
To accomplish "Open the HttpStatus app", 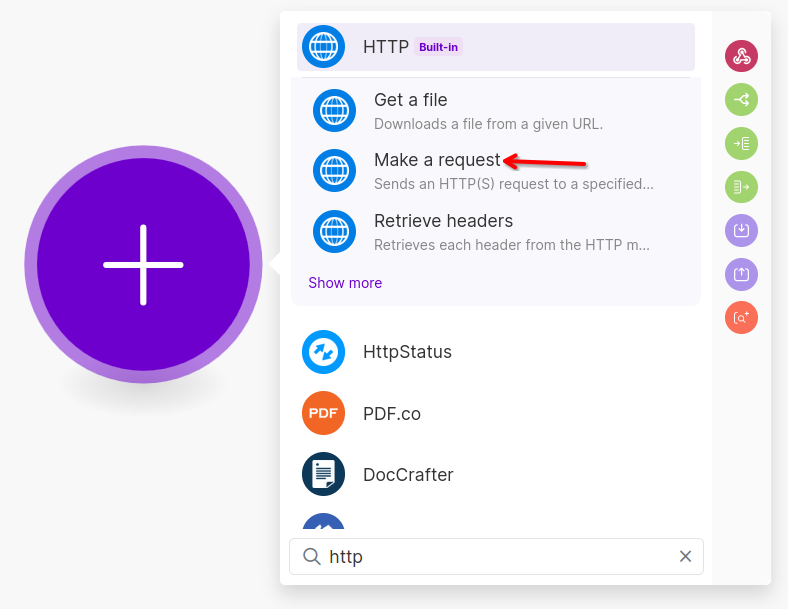I will coord(496,352).
